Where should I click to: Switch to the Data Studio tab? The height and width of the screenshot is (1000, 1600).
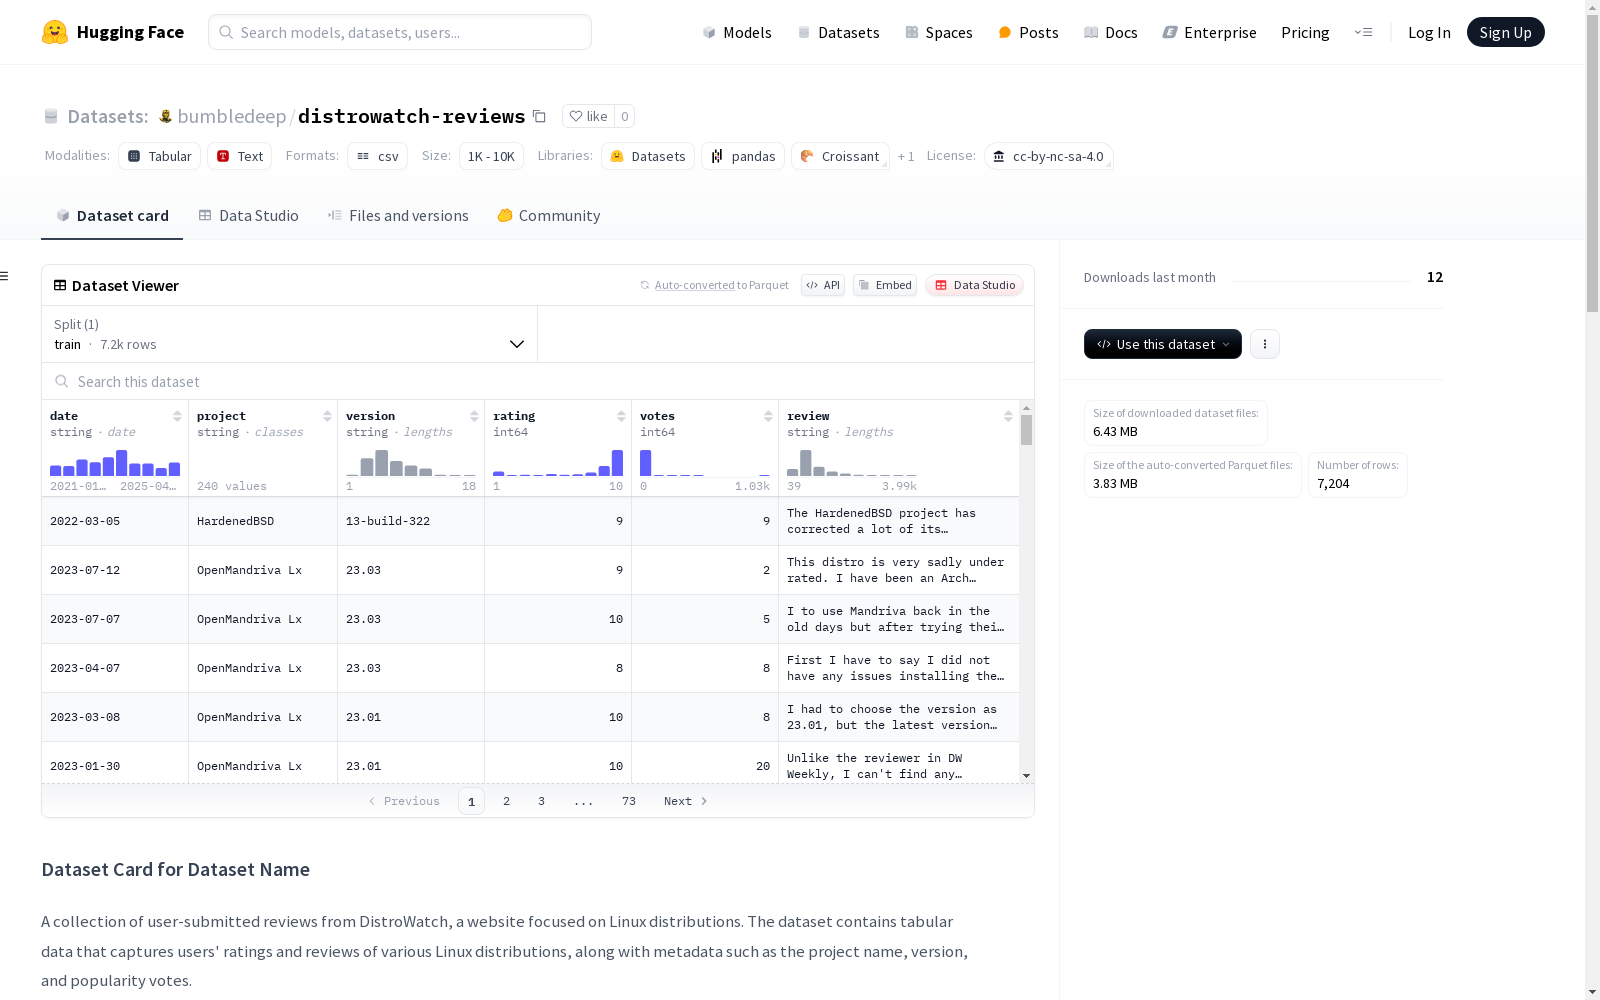click(249, 216)
